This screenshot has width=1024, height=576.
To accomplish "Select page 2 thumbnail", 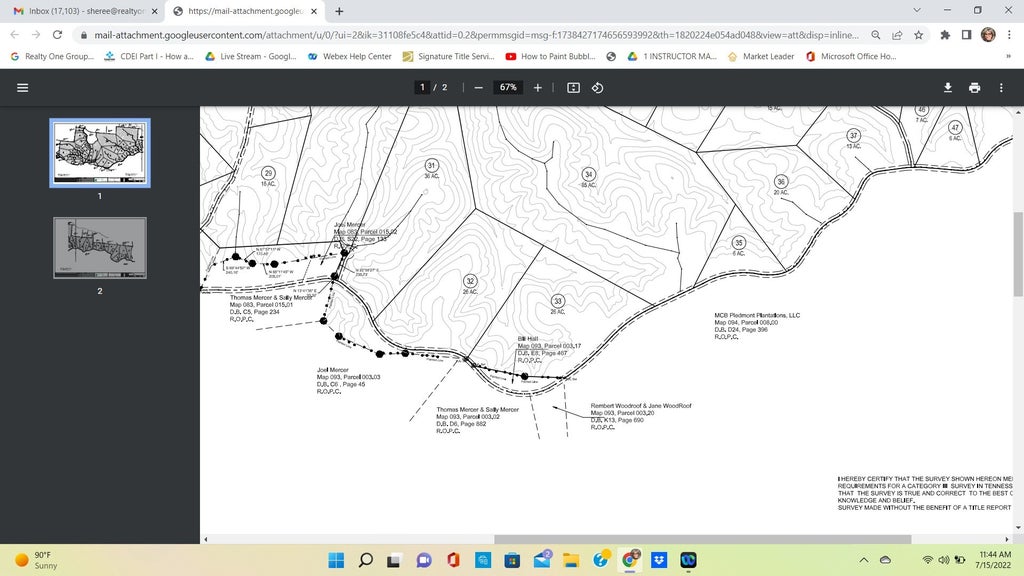I will pyautogui.click(x=100, y=248).
